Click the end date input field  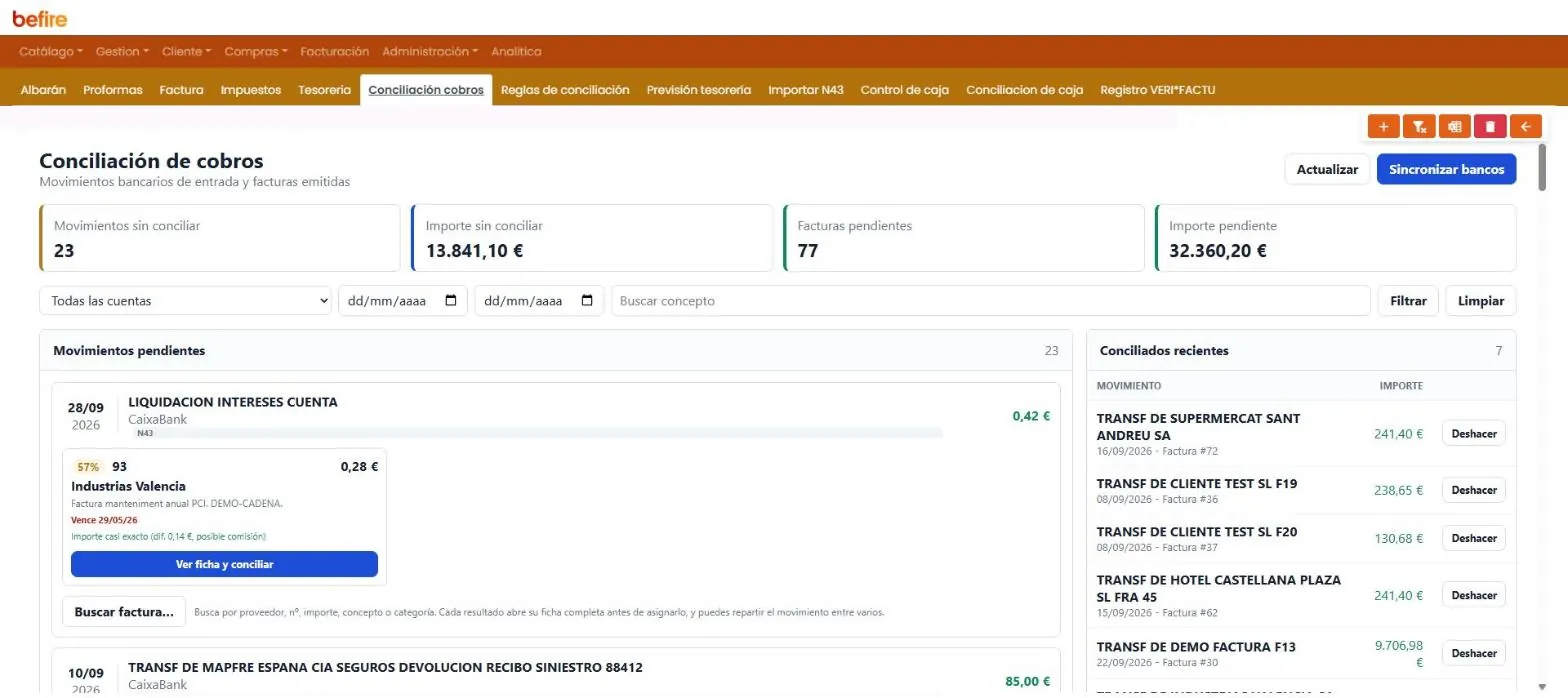pos(539,300)
